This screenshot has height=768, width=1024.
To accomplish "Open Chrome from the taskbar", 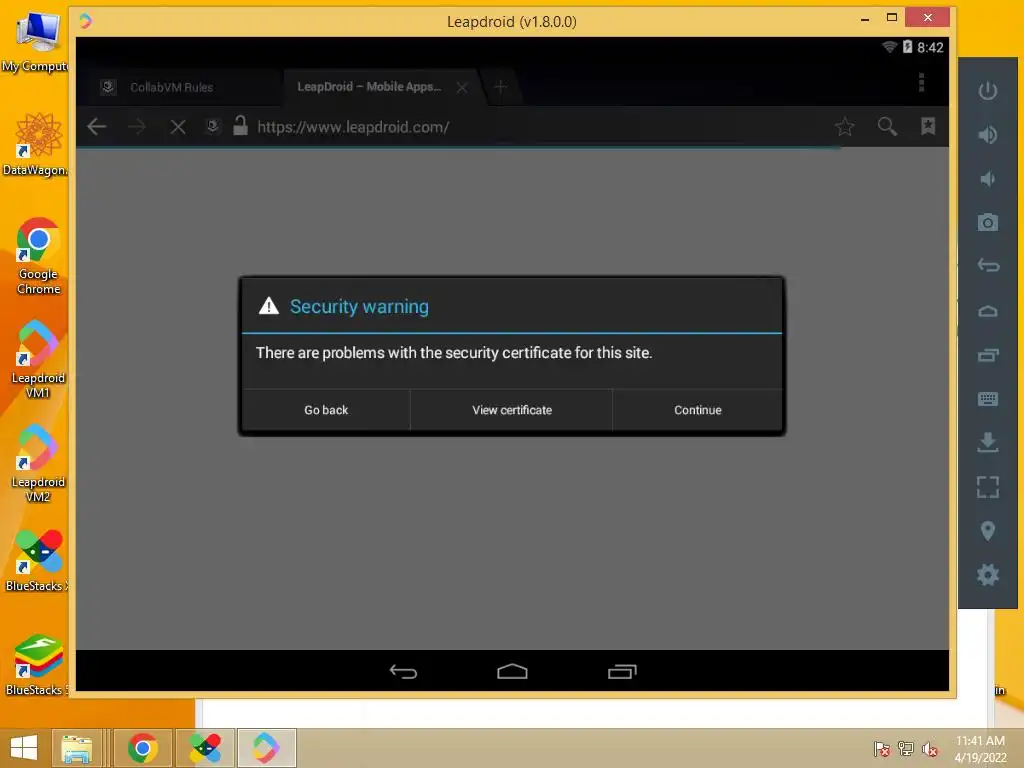I will pos(142,748).
